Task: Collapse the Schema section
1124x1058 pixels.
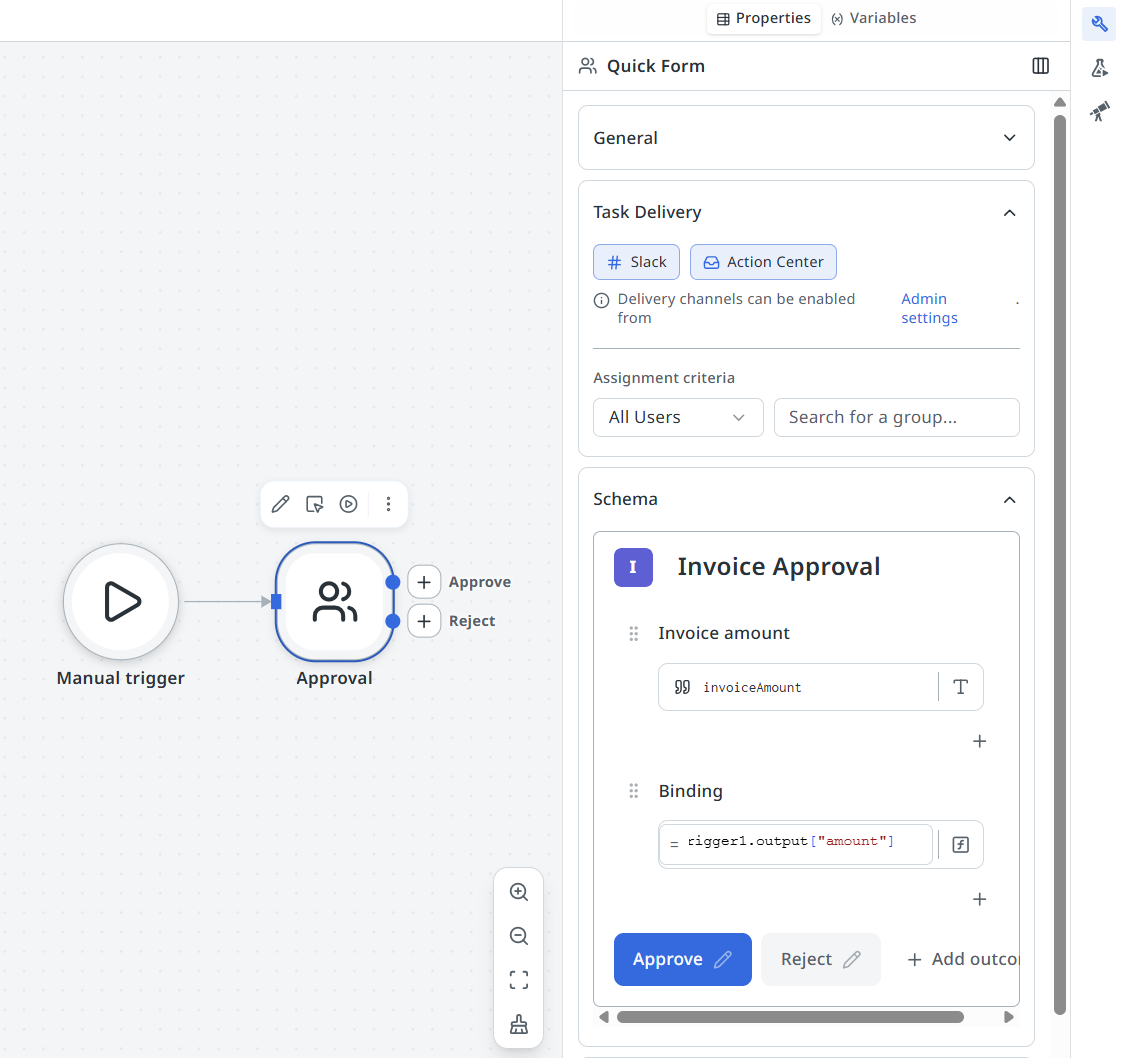Action: pyautogui.click(x=1009, y=500)
